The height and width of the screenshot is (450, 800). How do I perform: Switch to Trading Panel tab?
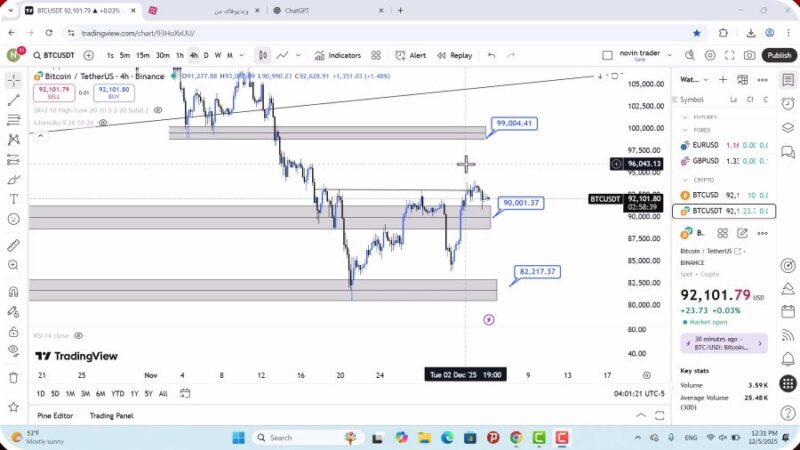coord(111,416)
